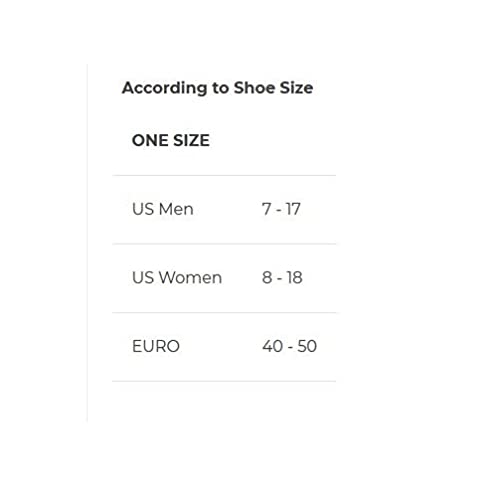Click the 8 - 18 size value
The height and width of the screenshot is (499, 500).
(x=282, y=278)
